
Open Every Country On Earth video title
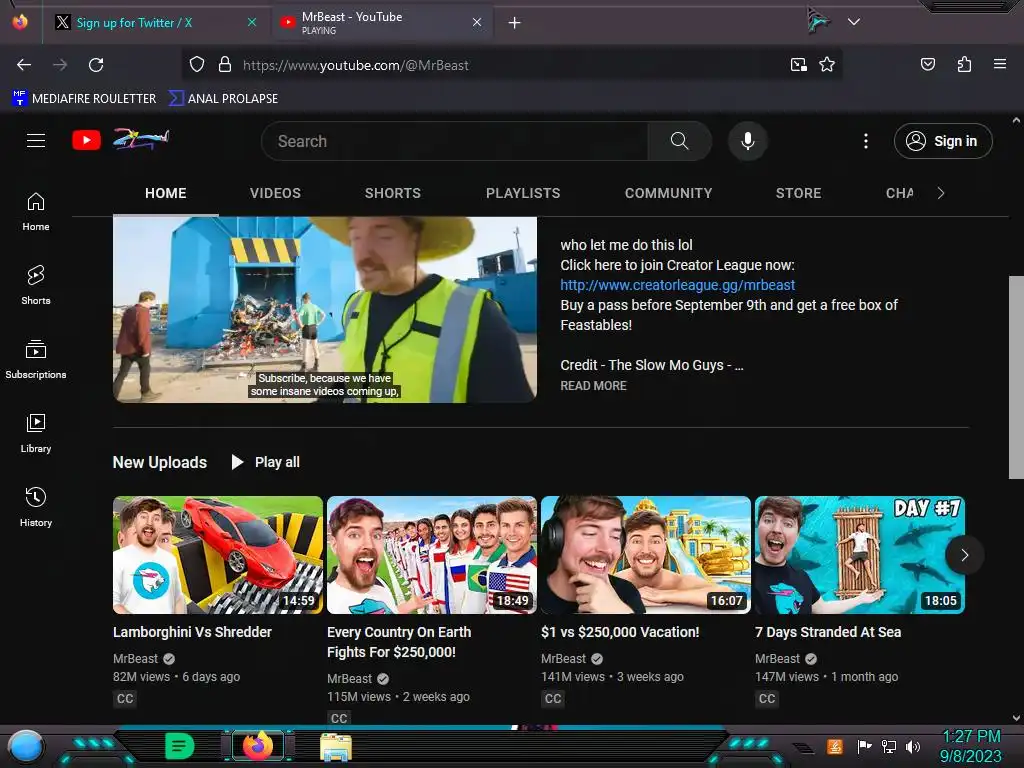(398, 642)
